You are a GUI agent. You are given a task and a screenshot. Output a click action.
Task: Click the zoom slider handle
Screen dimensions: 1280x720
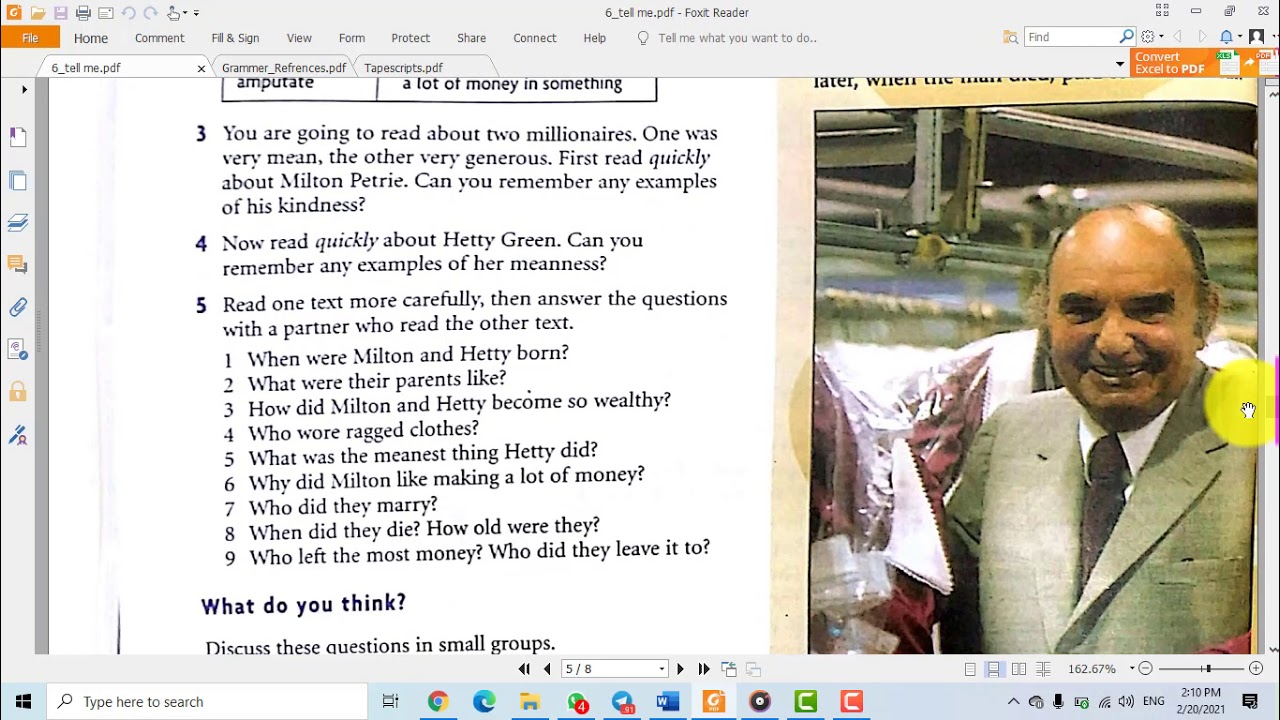pos(1207,669)
